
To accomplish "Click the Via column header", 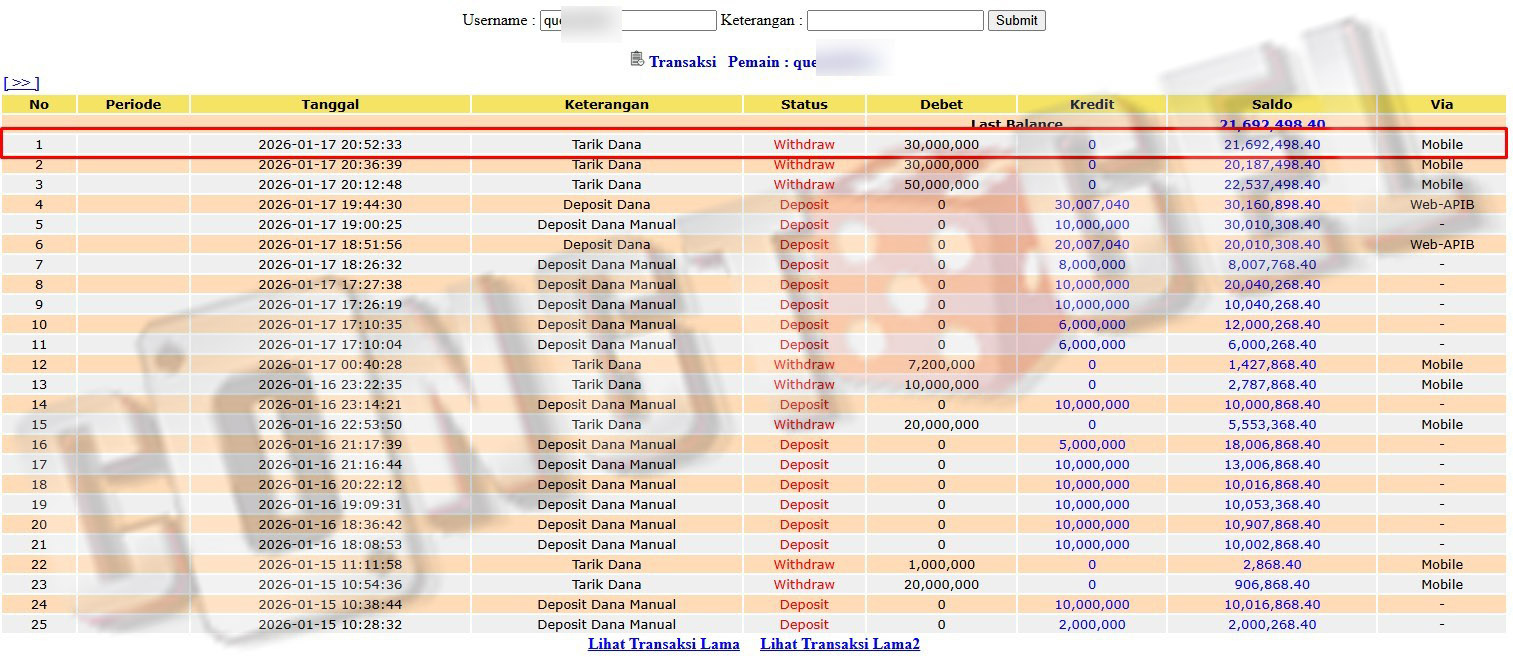I will point(1441,104).
